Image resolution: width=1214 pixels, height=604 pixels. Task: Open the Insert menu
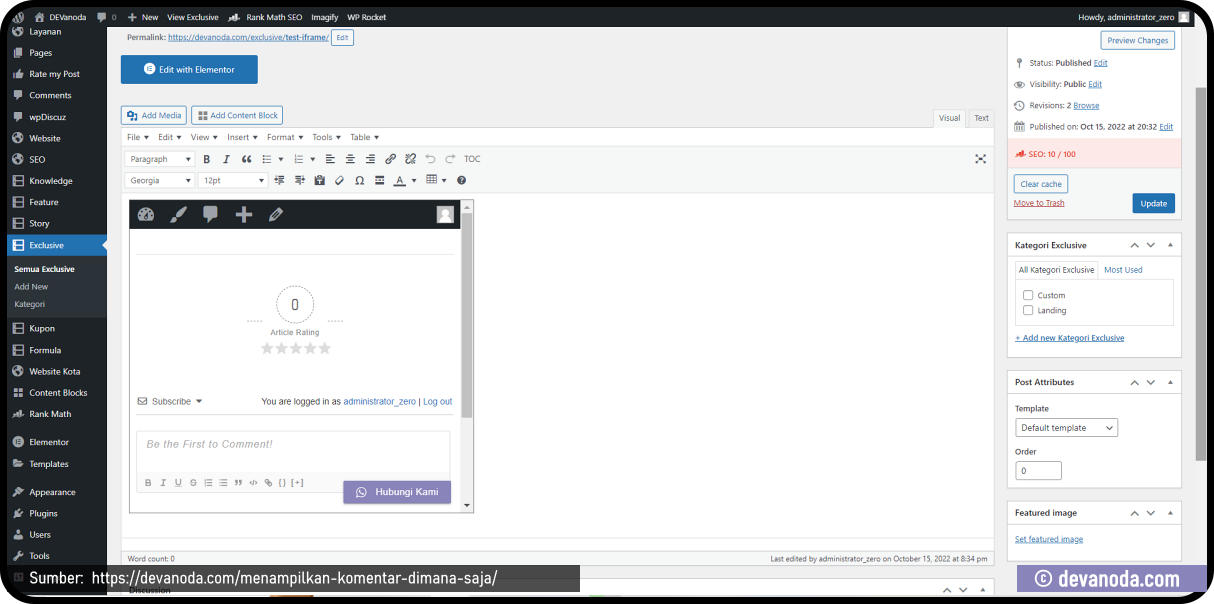point(242,137)
